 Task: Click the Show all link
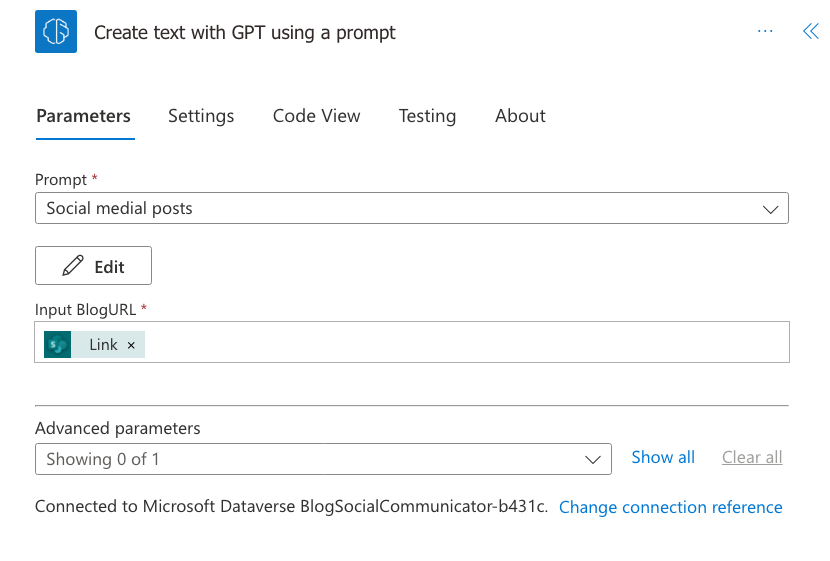tap(663, 457)
